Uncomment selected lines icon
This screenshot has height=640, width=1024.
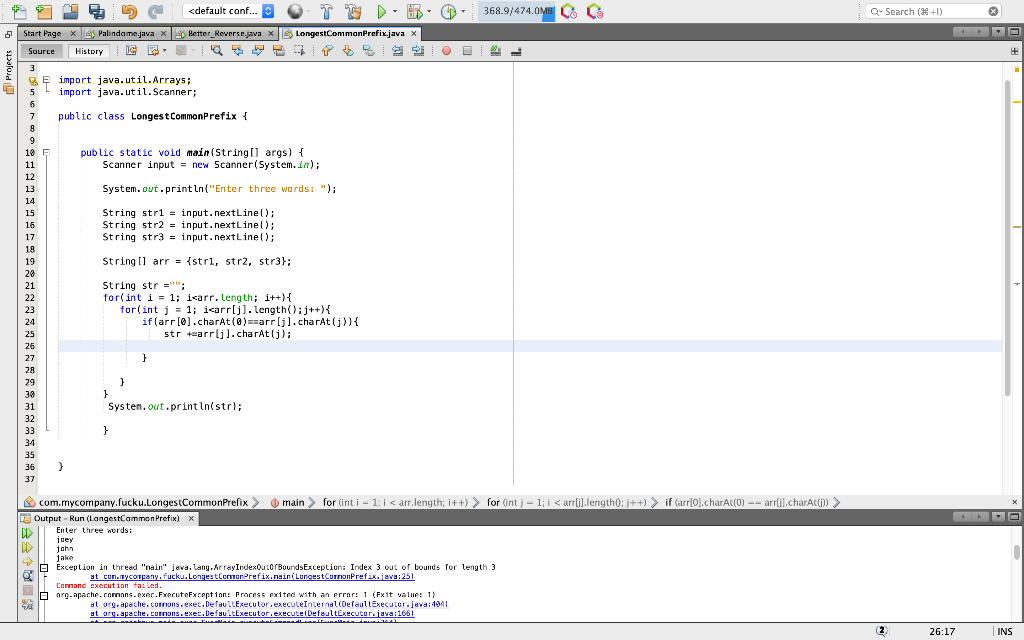coord(516,50)
